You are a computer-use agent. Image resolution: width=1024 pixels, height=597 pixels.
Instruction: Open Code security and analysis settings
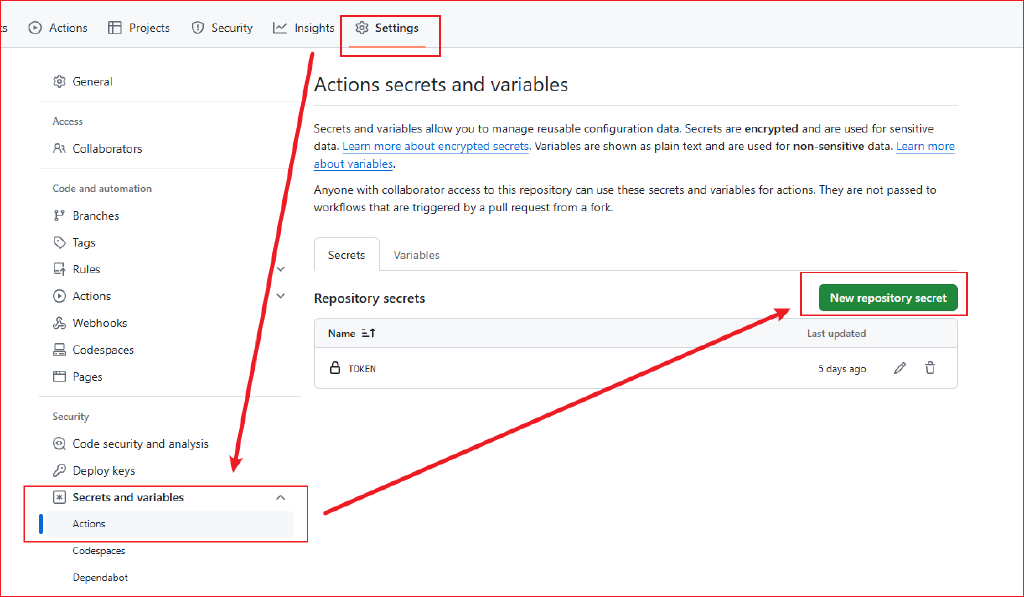pos(140,444)
